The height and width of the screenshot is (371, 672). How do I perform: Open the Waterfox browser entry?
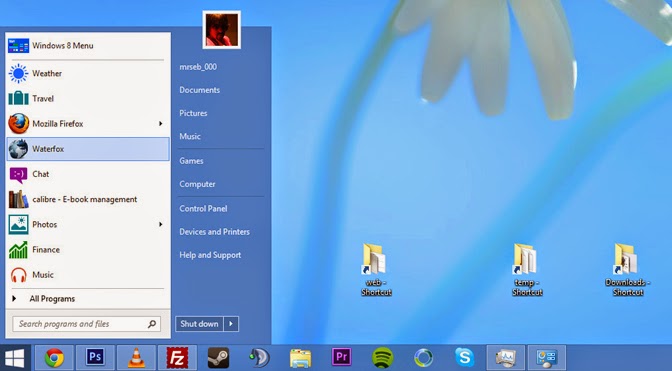[88, 149]
